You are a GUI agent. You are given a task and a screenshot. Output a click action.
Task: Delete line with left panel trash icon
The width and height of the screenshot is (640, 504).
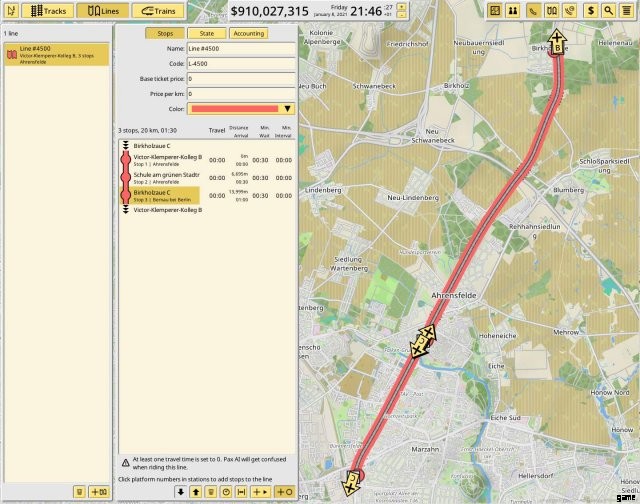click(79, 491)
